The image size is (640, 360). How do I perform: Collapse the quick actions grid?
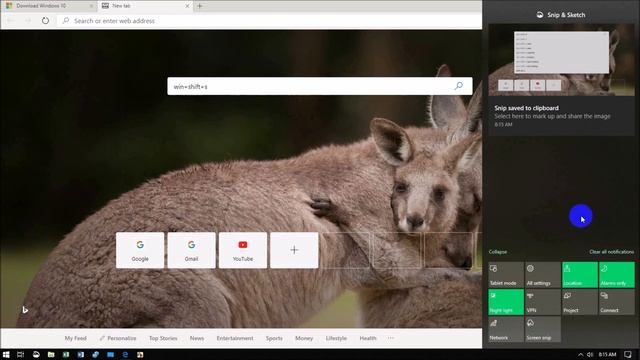(x=498, y=252)
